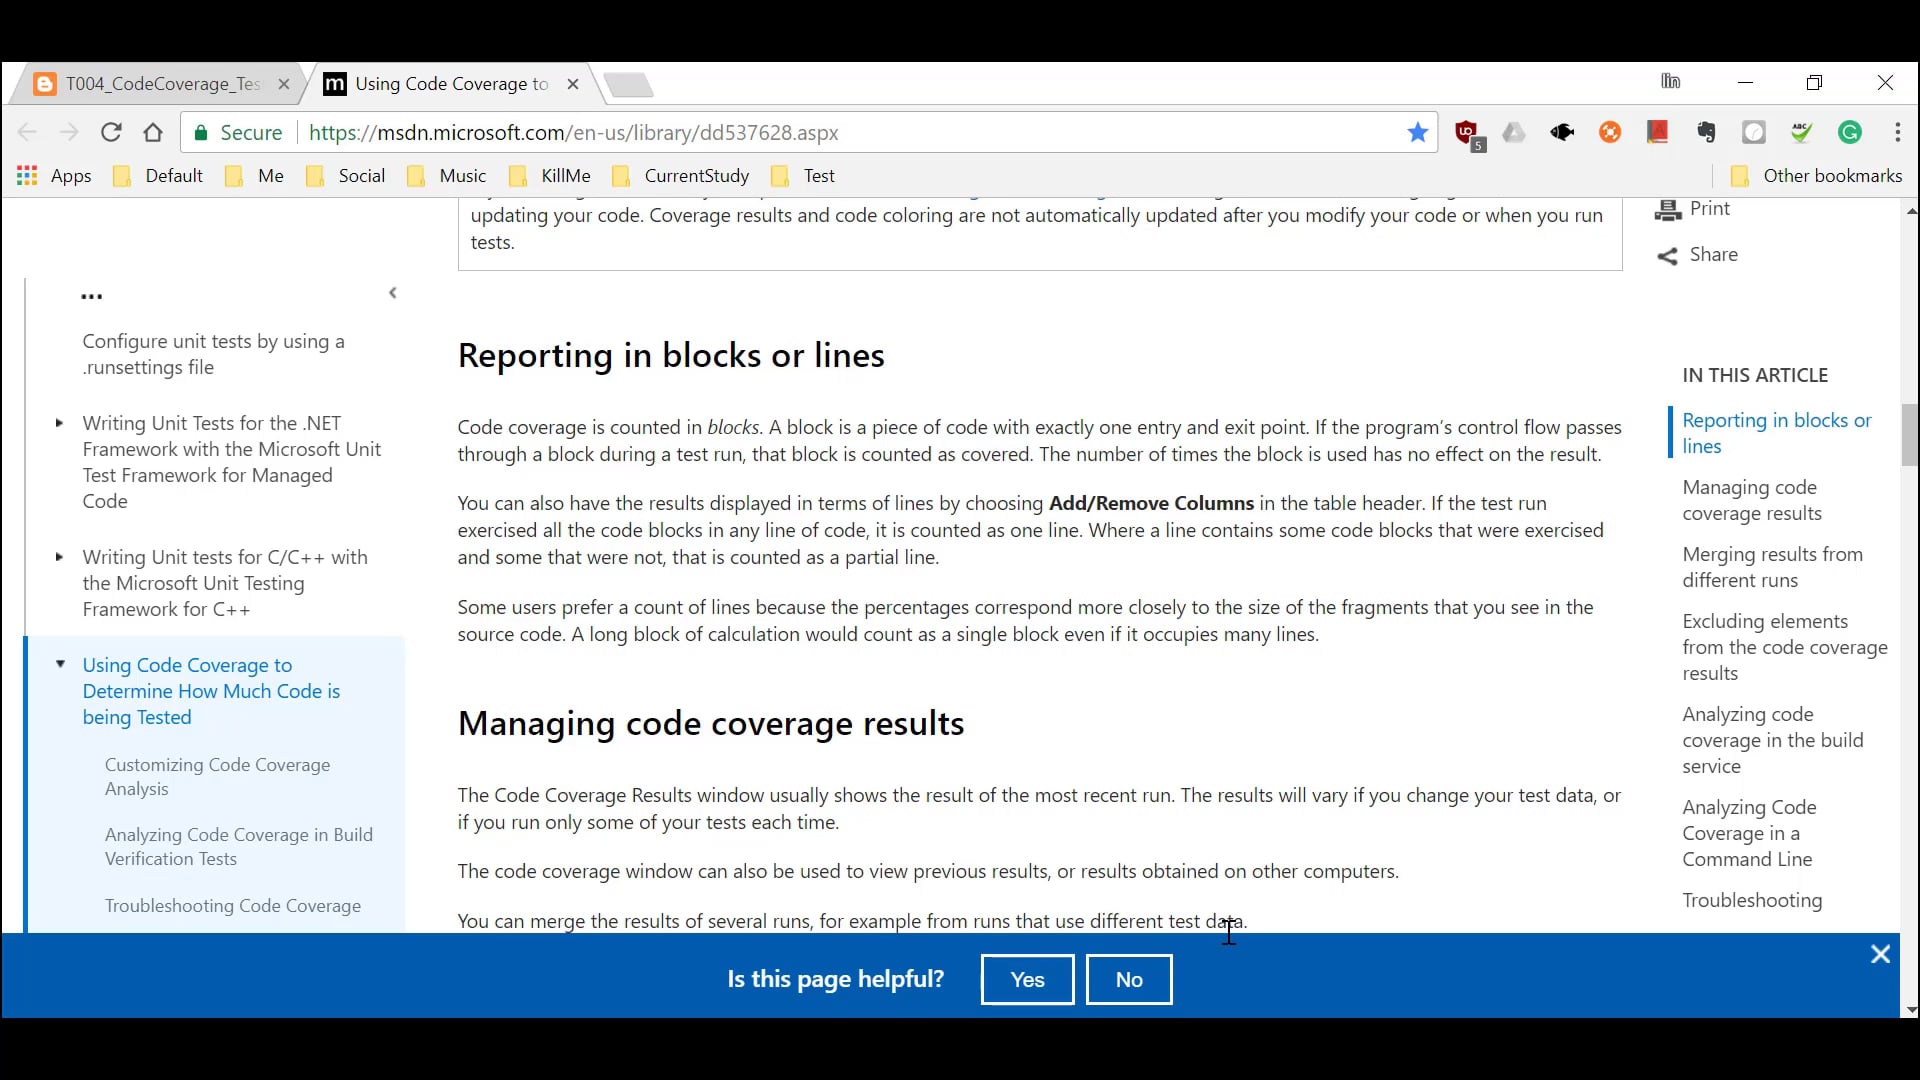Expand 'Writing Unit tests for C/C++' entry

click(60, 557)
